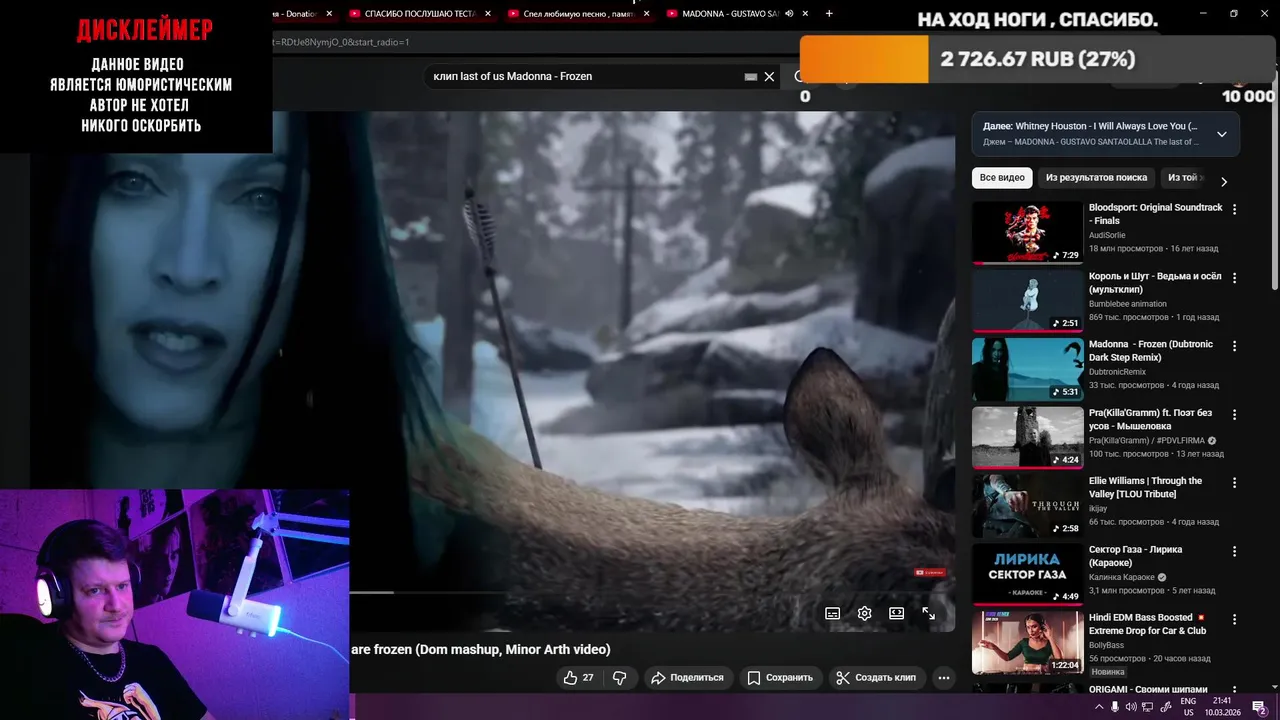Select the partially visible Из той chip
The width and height of the screenshot is (1280, 720).
[x=1184, y=178]
